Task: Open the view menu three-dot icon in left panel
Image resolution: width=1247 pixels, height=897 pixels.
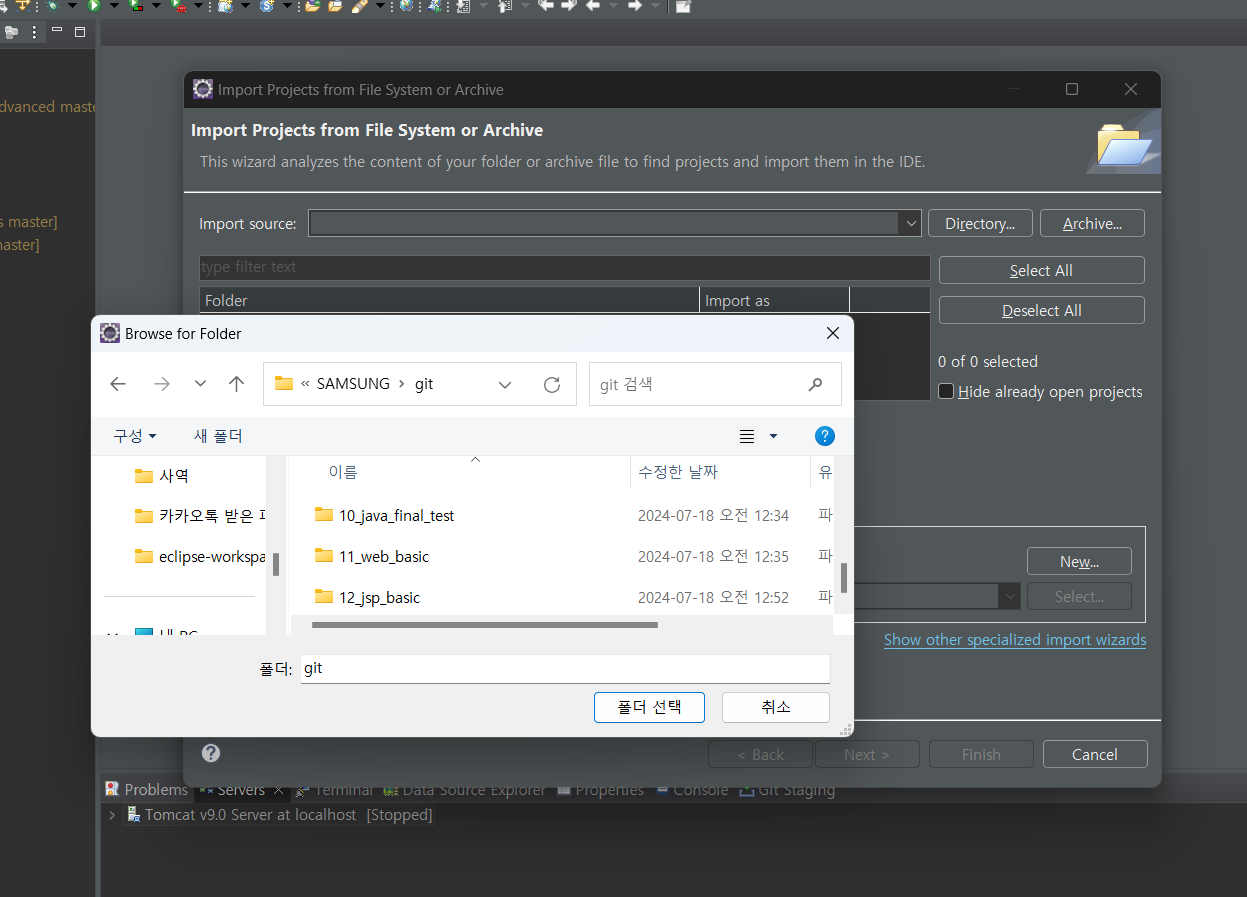Action: [34, 32]
